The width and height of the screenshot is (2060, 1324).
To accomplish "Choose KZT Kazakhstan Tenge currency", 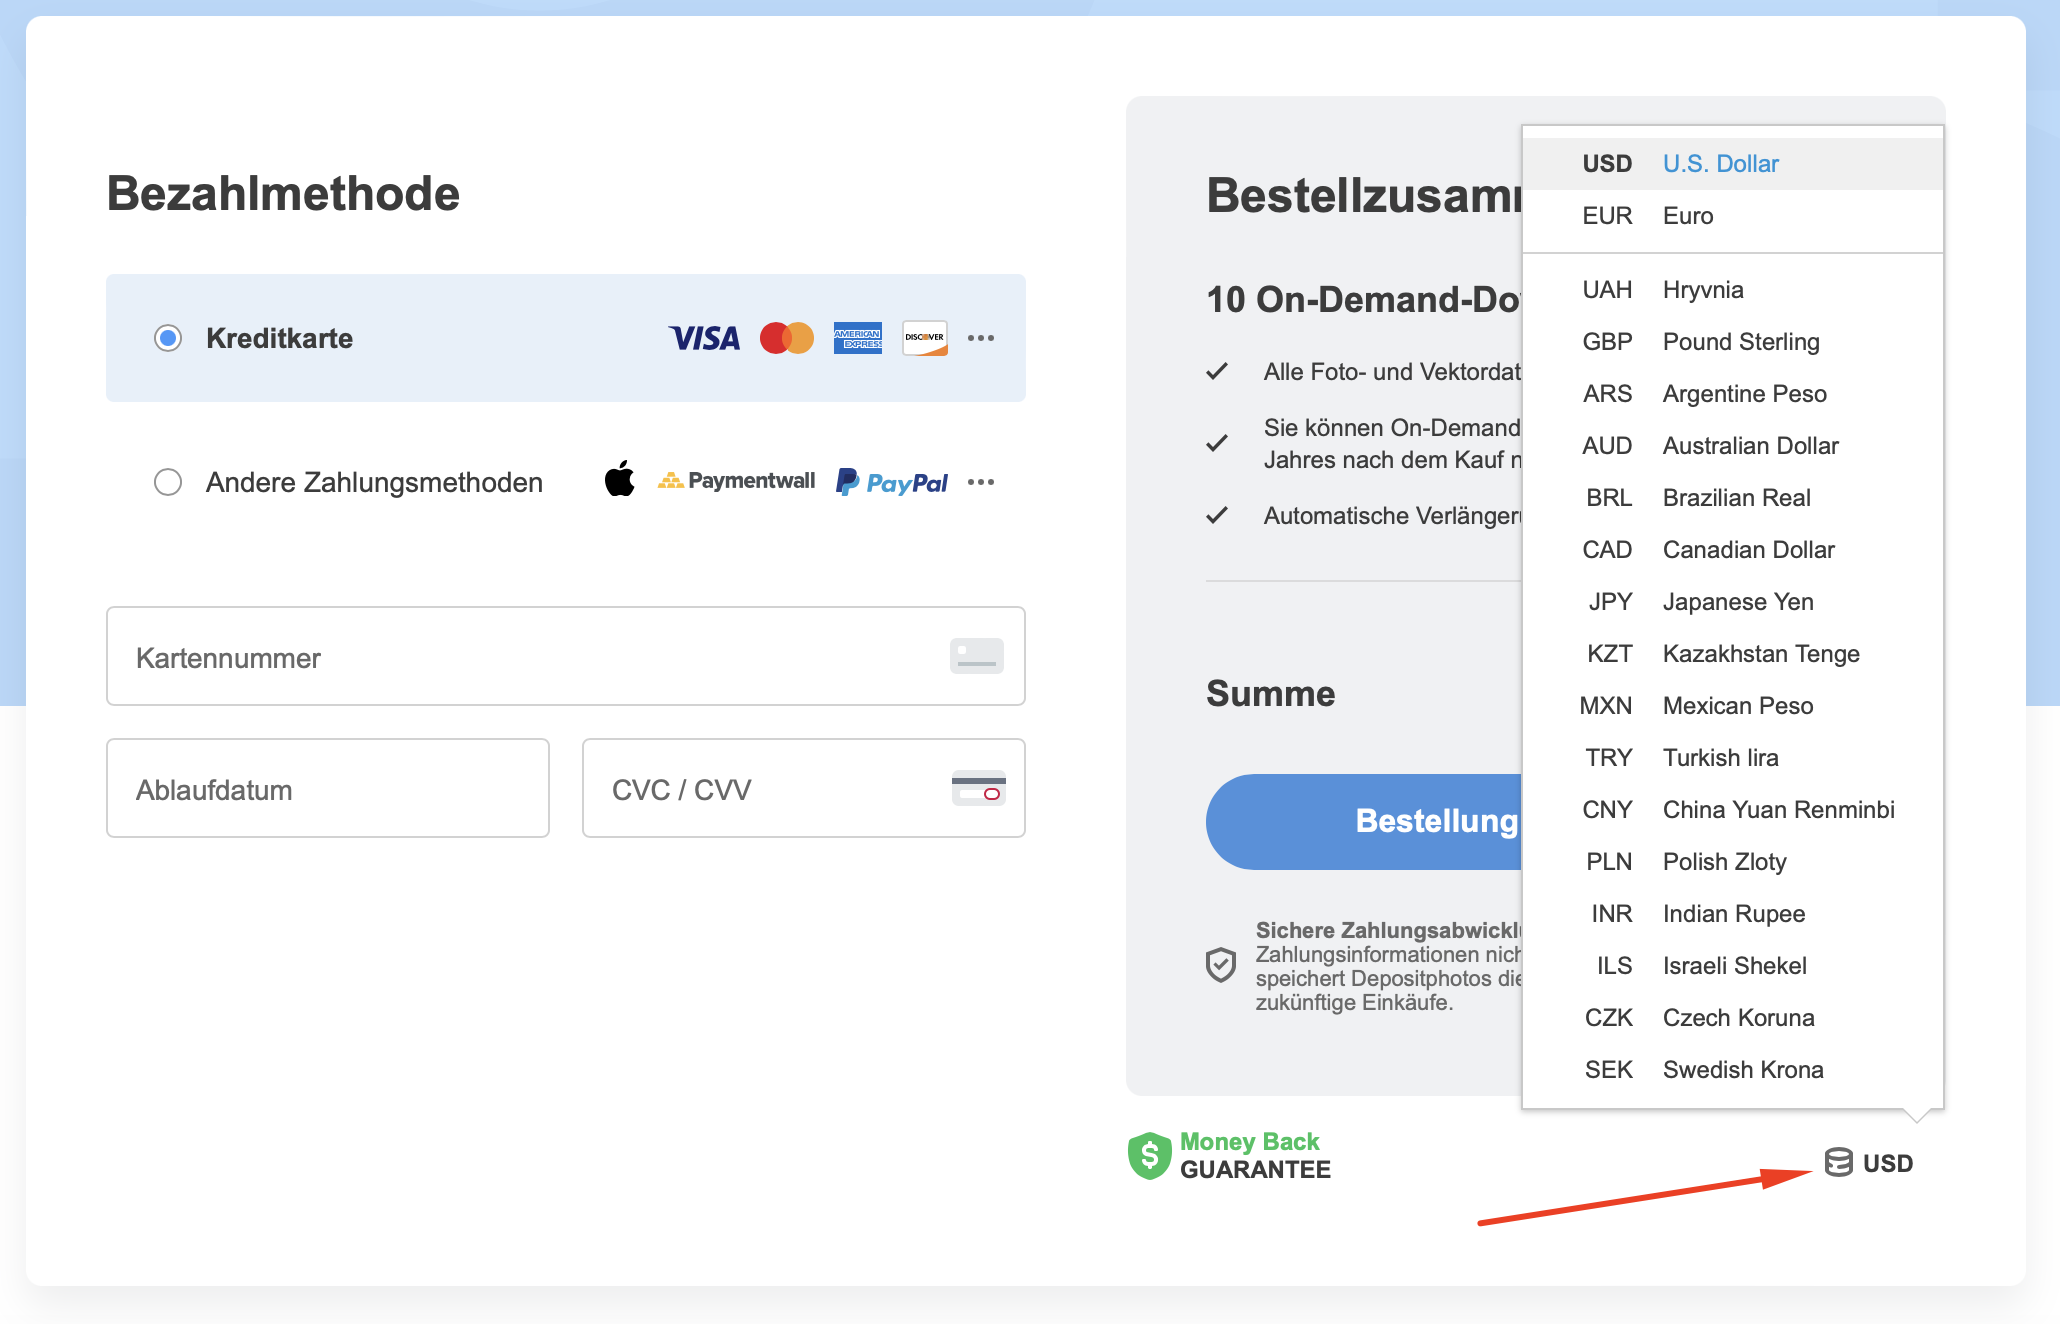I will 1733,654.
